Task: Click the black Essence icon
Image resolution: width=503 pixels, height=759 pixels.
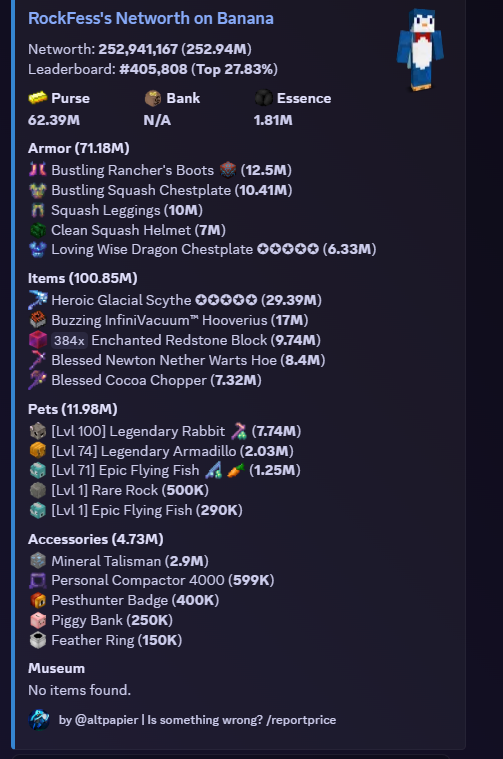Action: coord(264,98)
